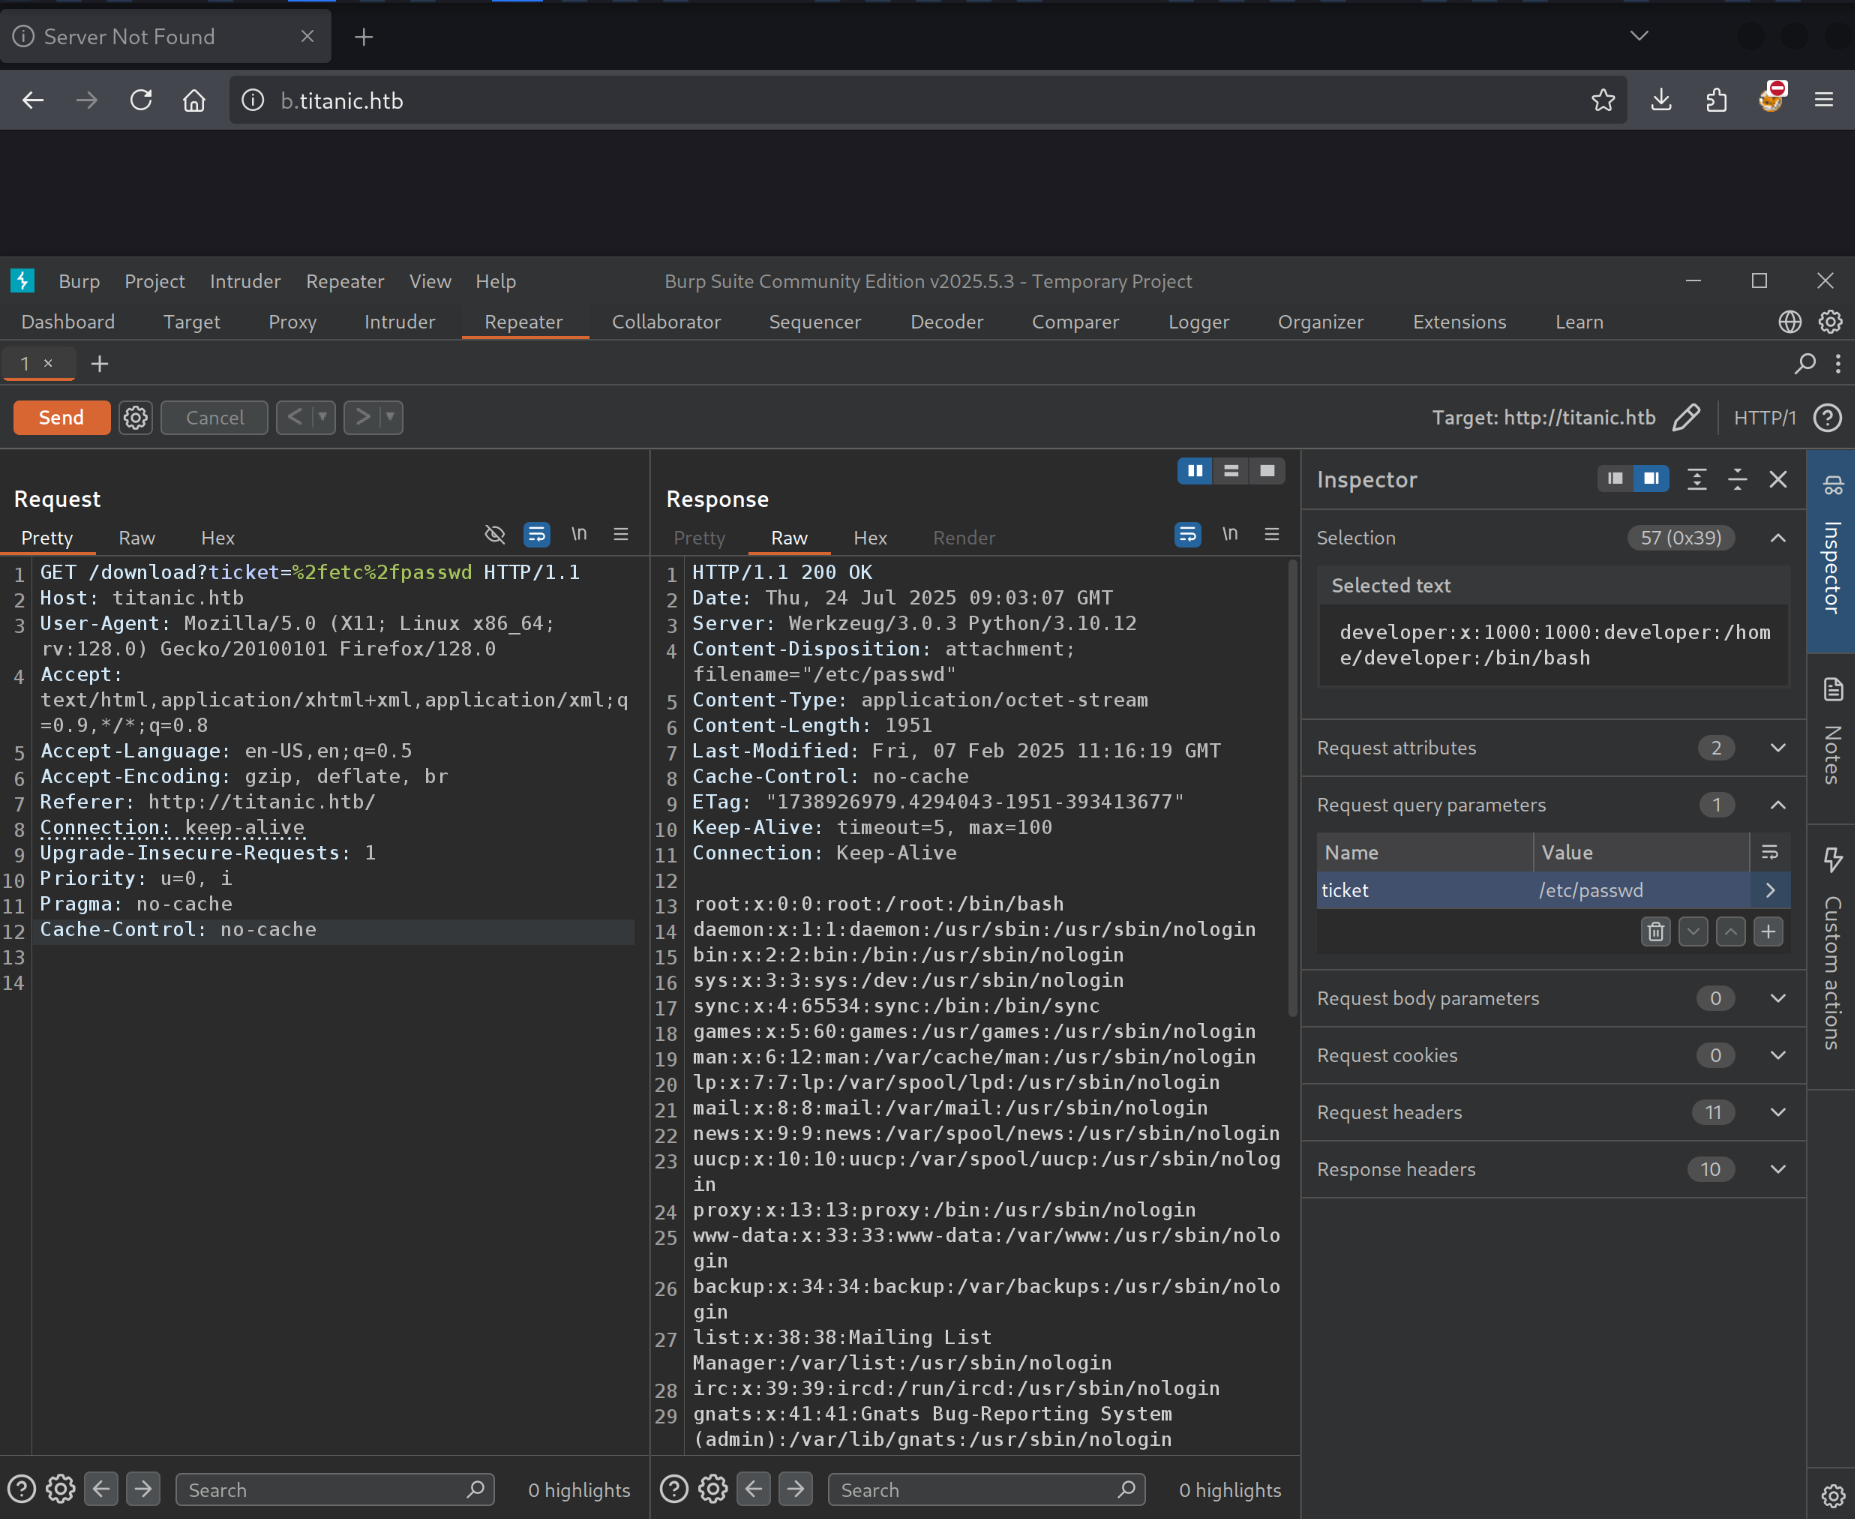This screenshot has width=1855, height=1519.
Task: Expand Response headers section
Action: [1778, 1169]
